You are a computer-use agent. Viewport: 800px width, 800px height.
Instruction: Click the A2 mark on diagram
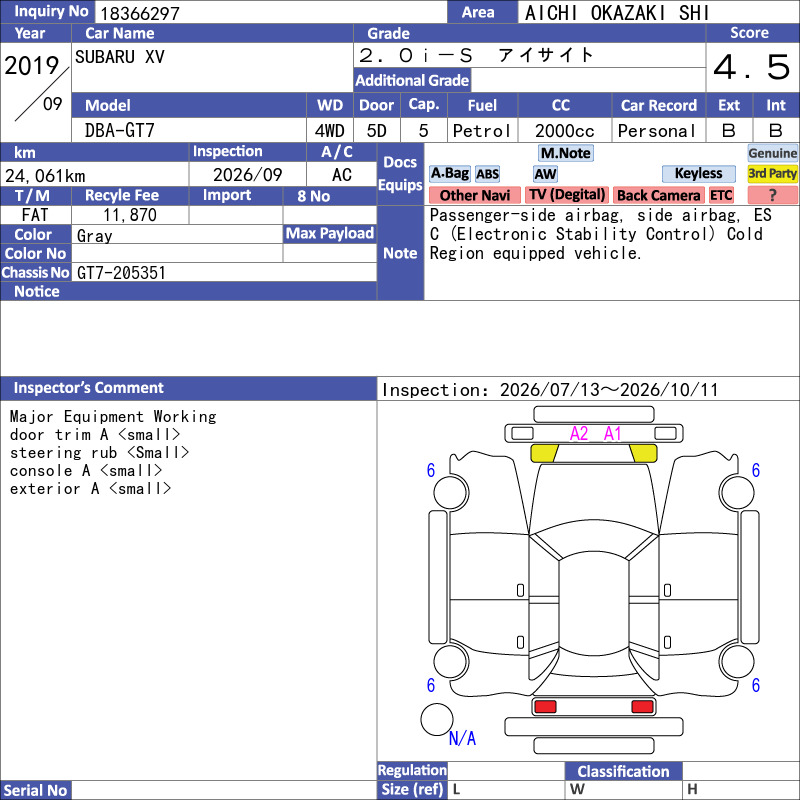tap(579, 434)
